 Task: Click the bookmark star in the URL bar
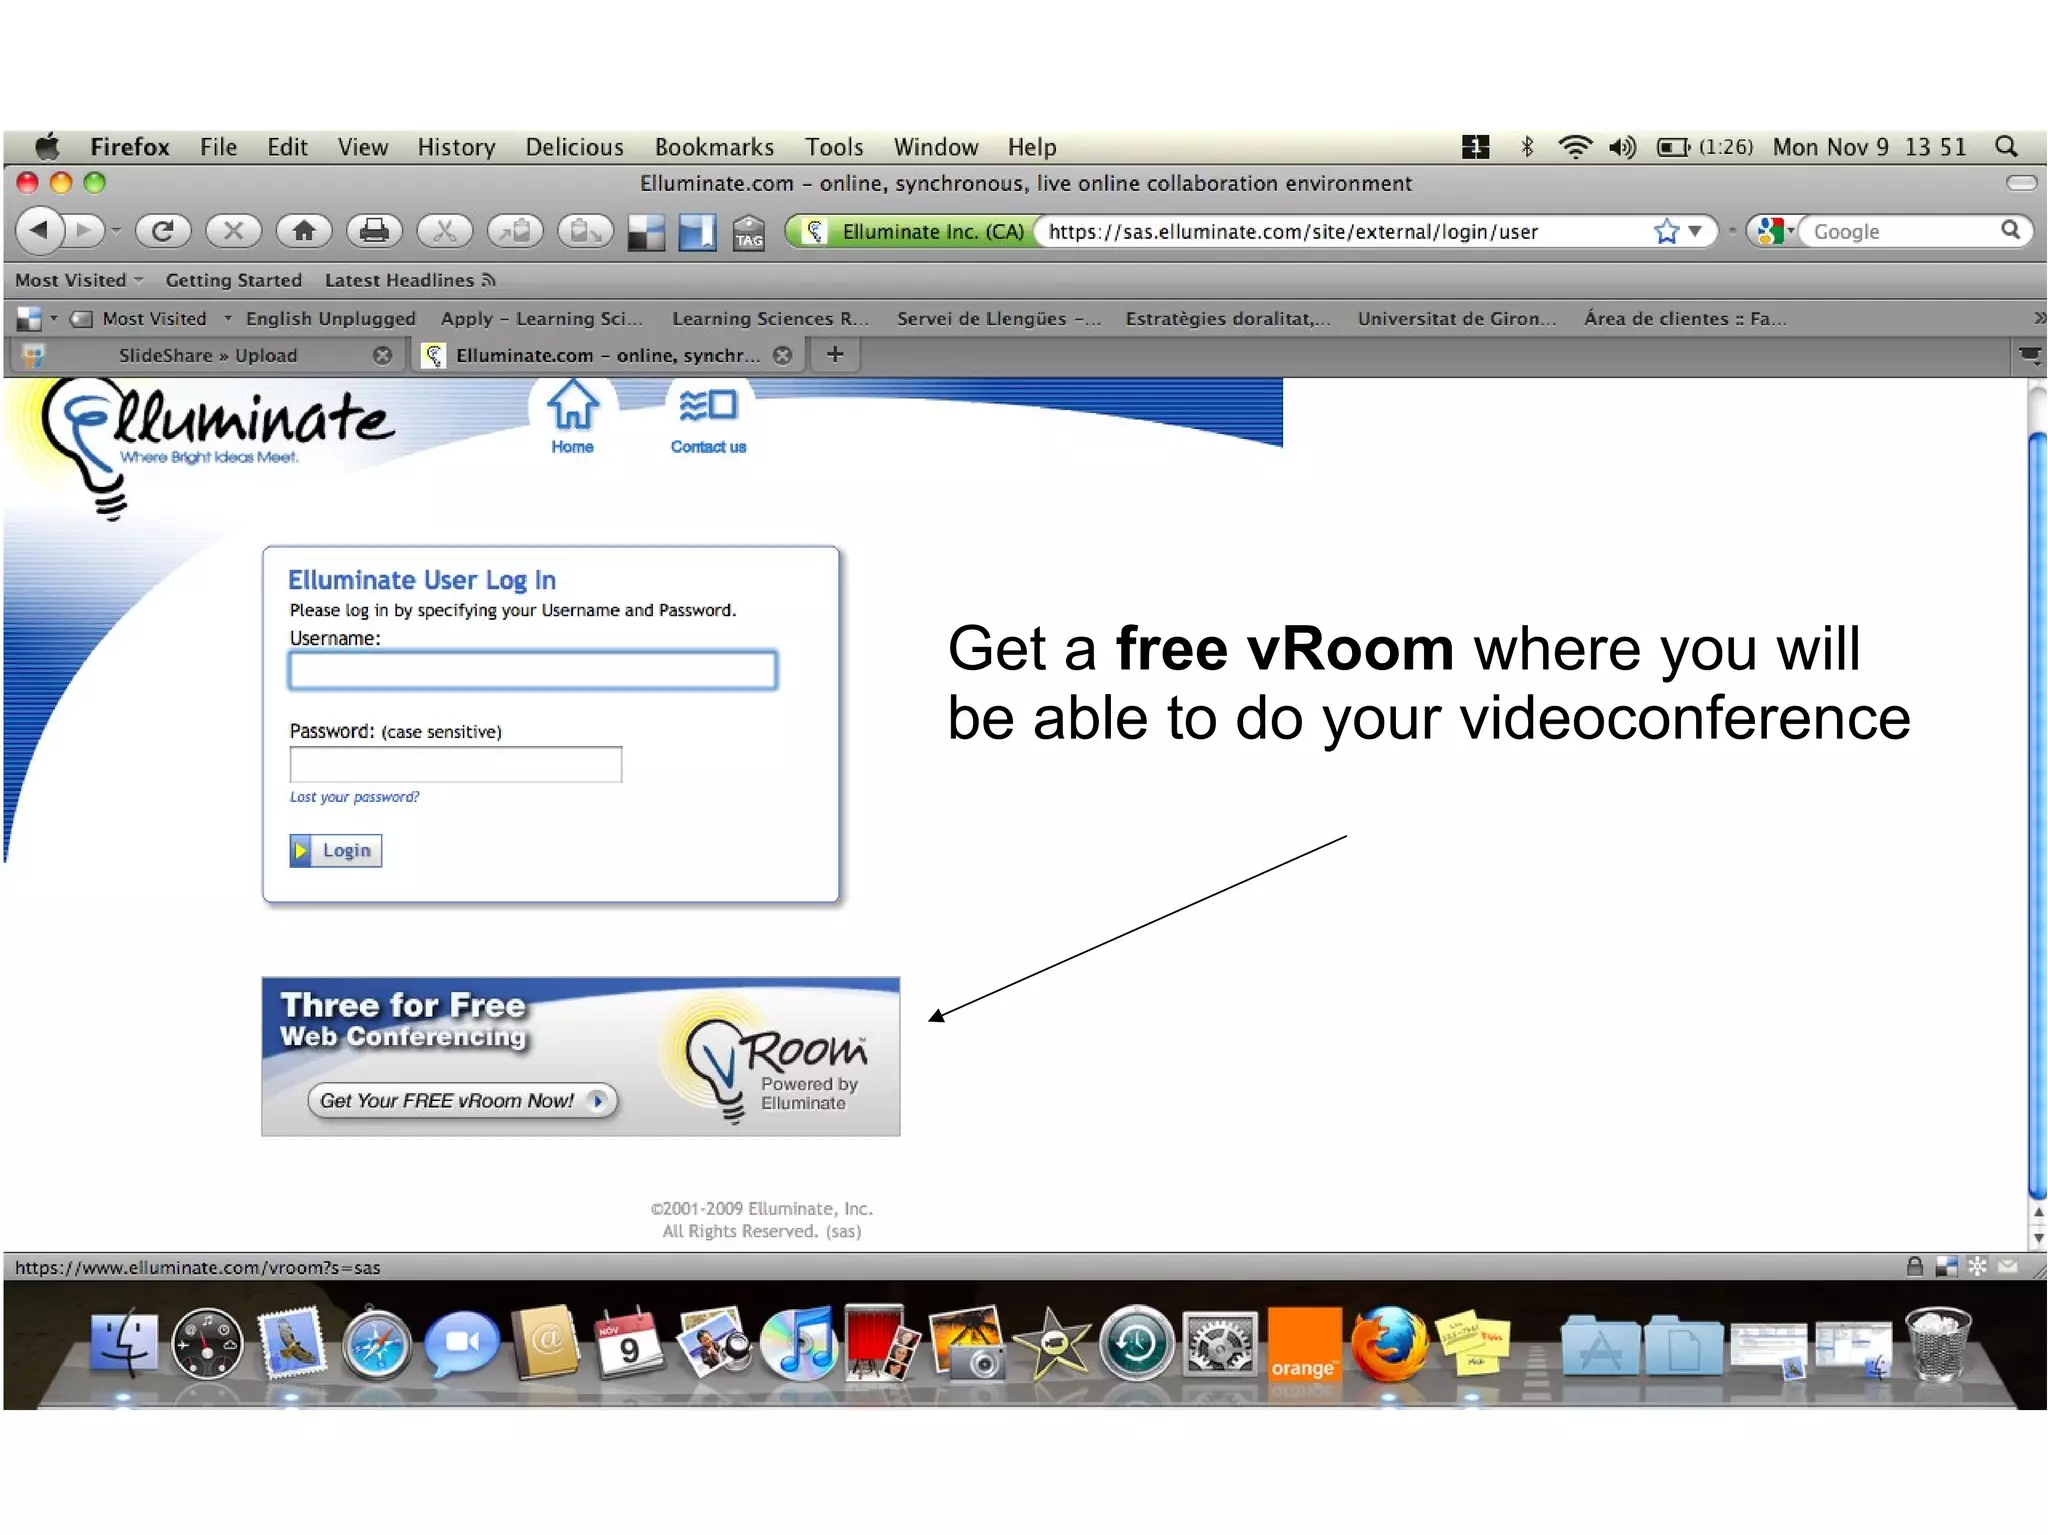(x=1665, y=232)
